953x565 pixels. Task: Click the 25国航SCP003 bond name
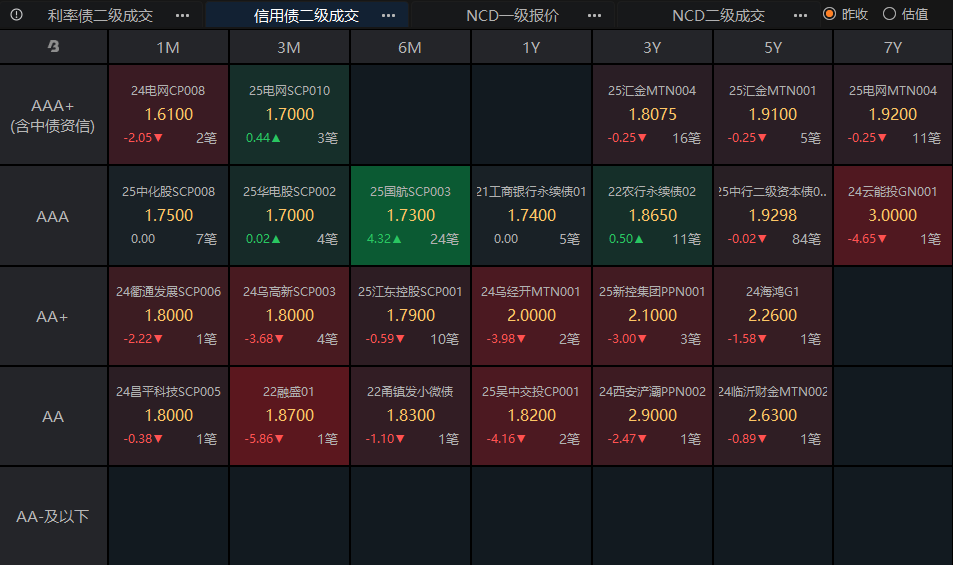coord(410,191)
